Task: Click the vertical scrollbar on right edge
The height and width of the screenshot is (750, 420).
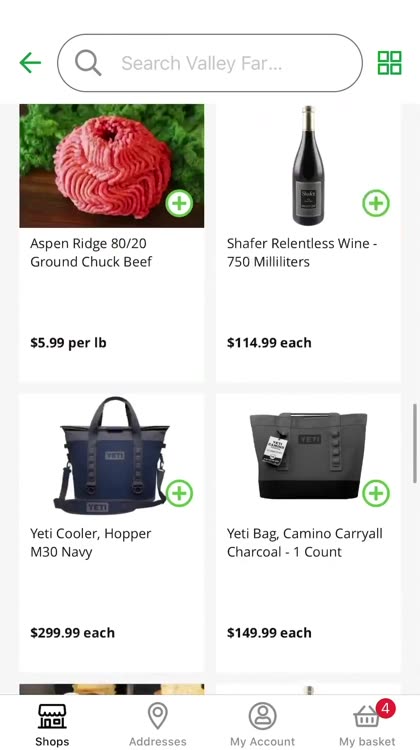Action: (415, 443)
